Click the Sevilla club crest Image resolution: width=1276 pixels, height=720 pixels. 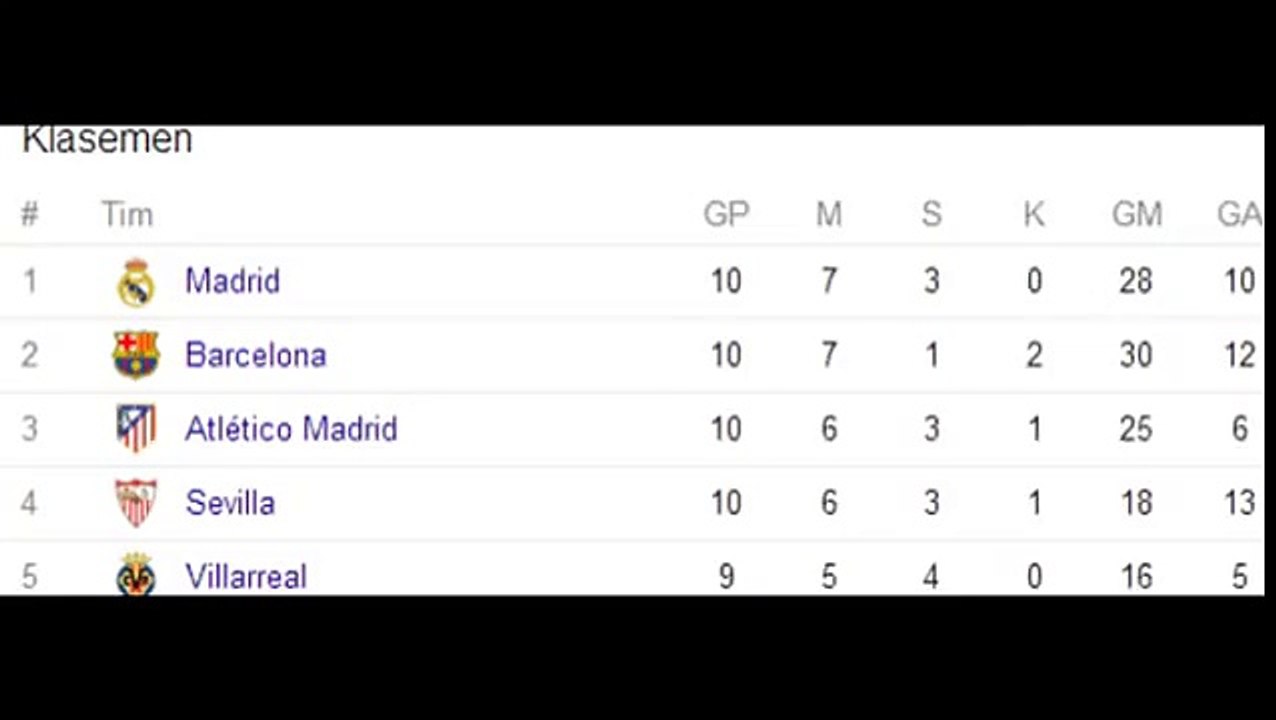(x=135, y=503)
